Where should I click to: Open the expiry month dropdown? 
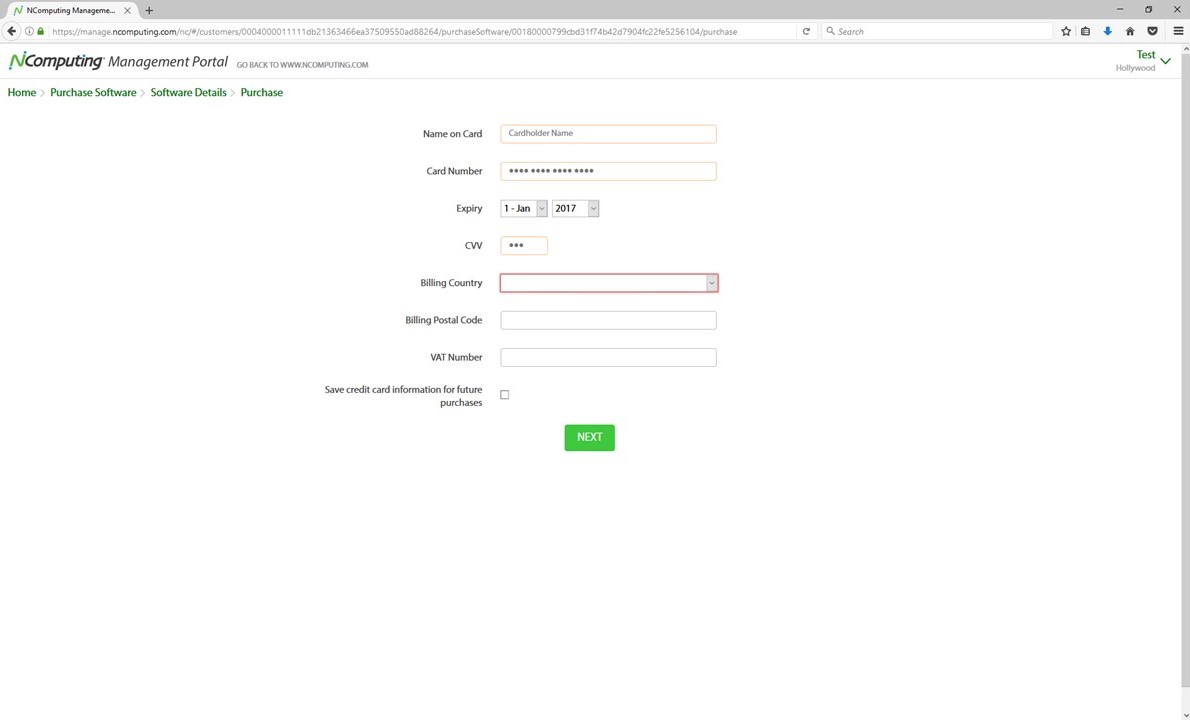(x=524, y=209)
